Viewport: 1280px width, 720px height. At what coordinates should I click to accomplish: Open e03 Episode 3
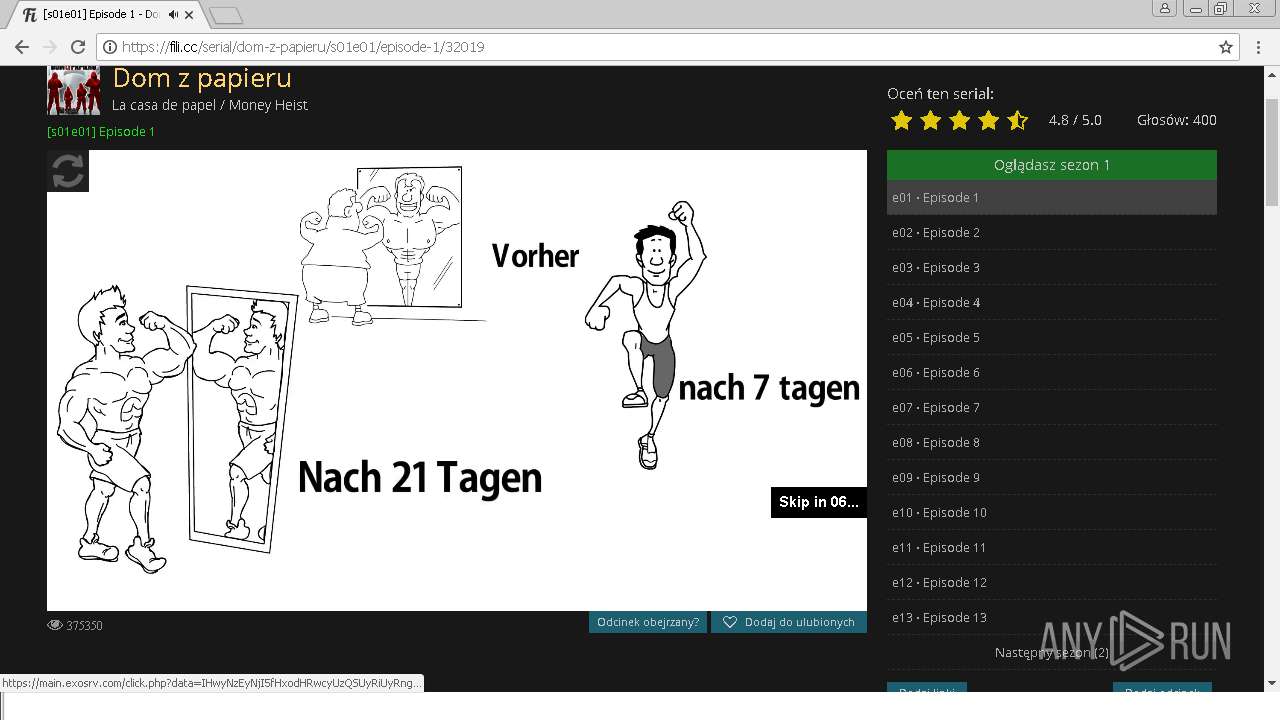(x=1052, y=267)
